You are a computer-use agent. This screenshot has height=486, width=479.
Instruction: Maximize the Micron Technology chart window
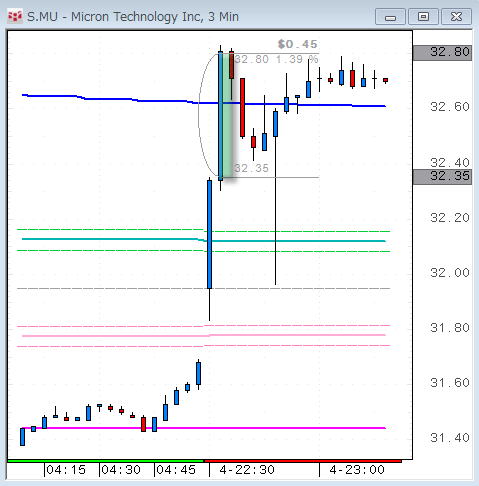(423, 17)
